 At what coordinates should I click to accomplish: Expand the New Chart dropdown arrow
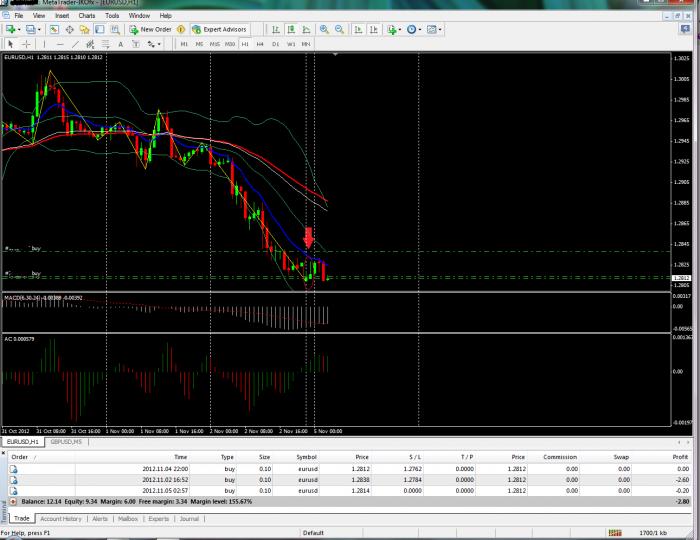click(x=19, y=30)
